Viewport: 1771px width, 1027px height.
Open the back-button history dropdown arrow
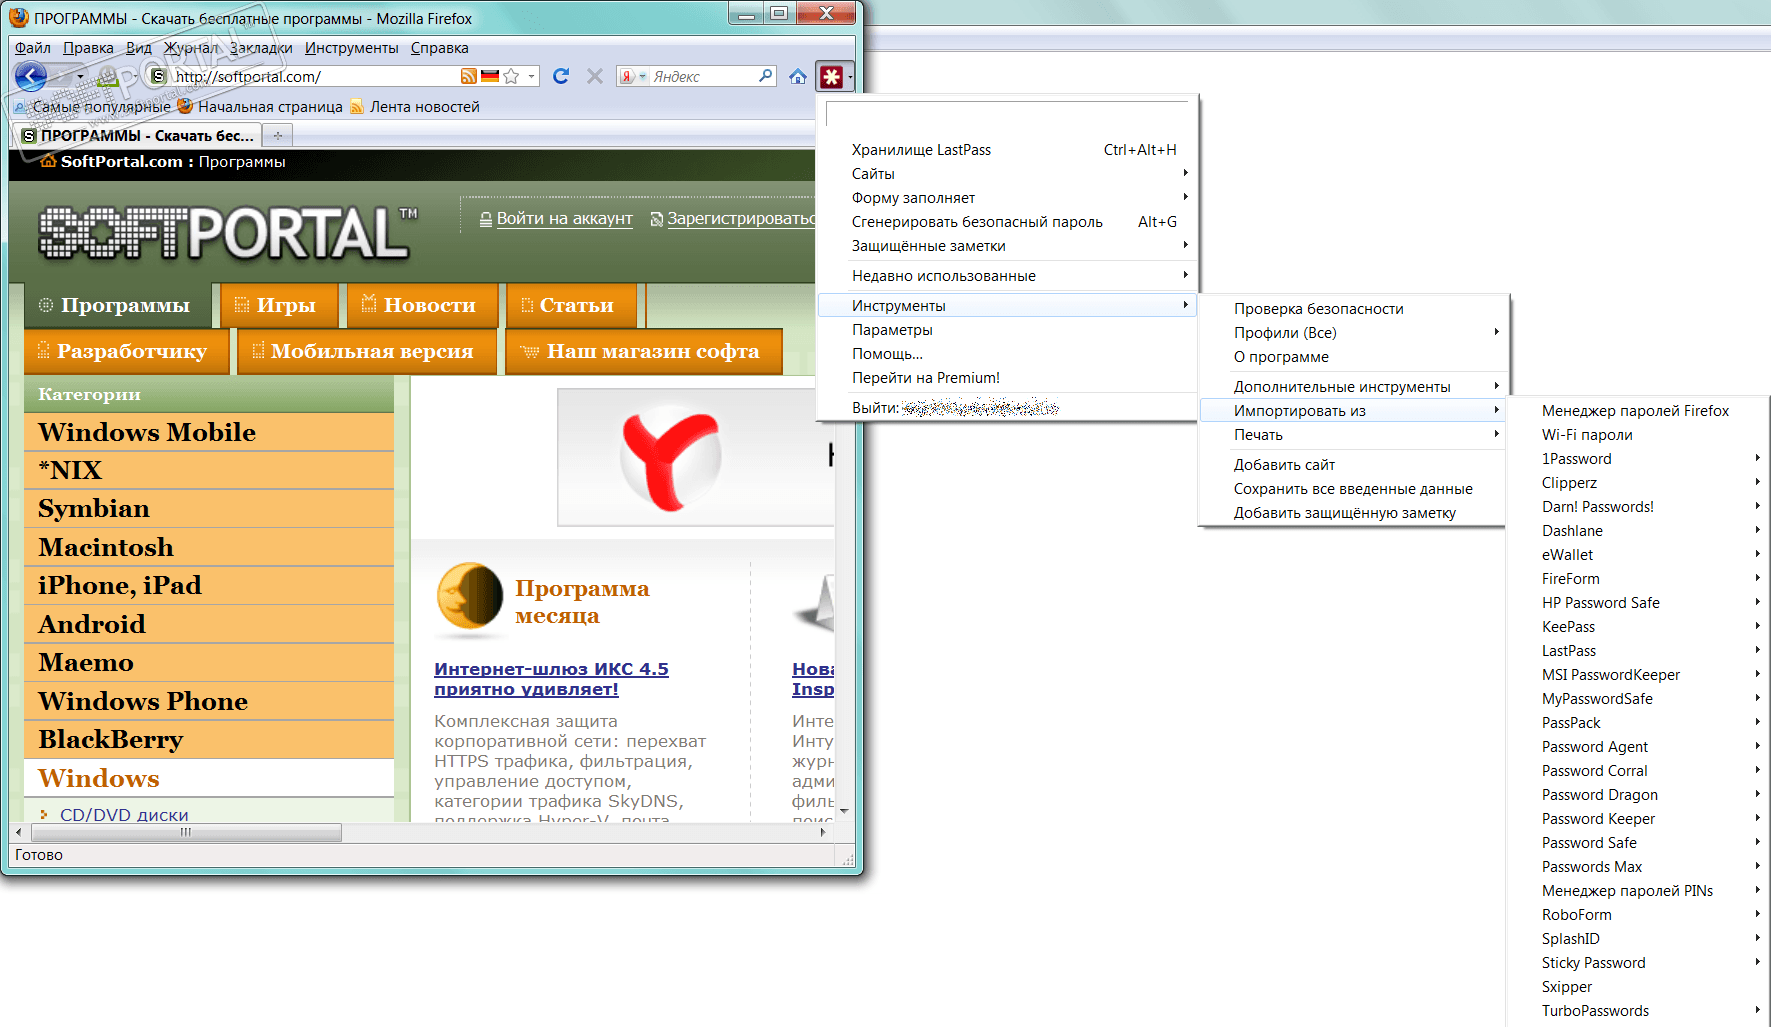tap(80, 76)
